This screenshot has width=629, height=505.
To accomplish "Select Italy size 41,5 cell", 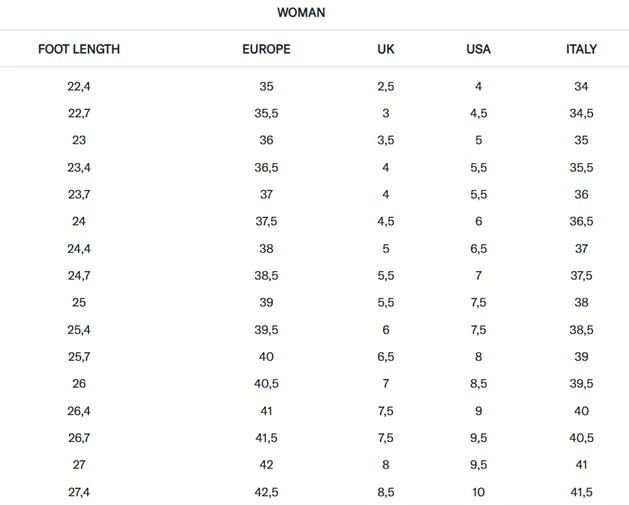I will tap(581, 490).
